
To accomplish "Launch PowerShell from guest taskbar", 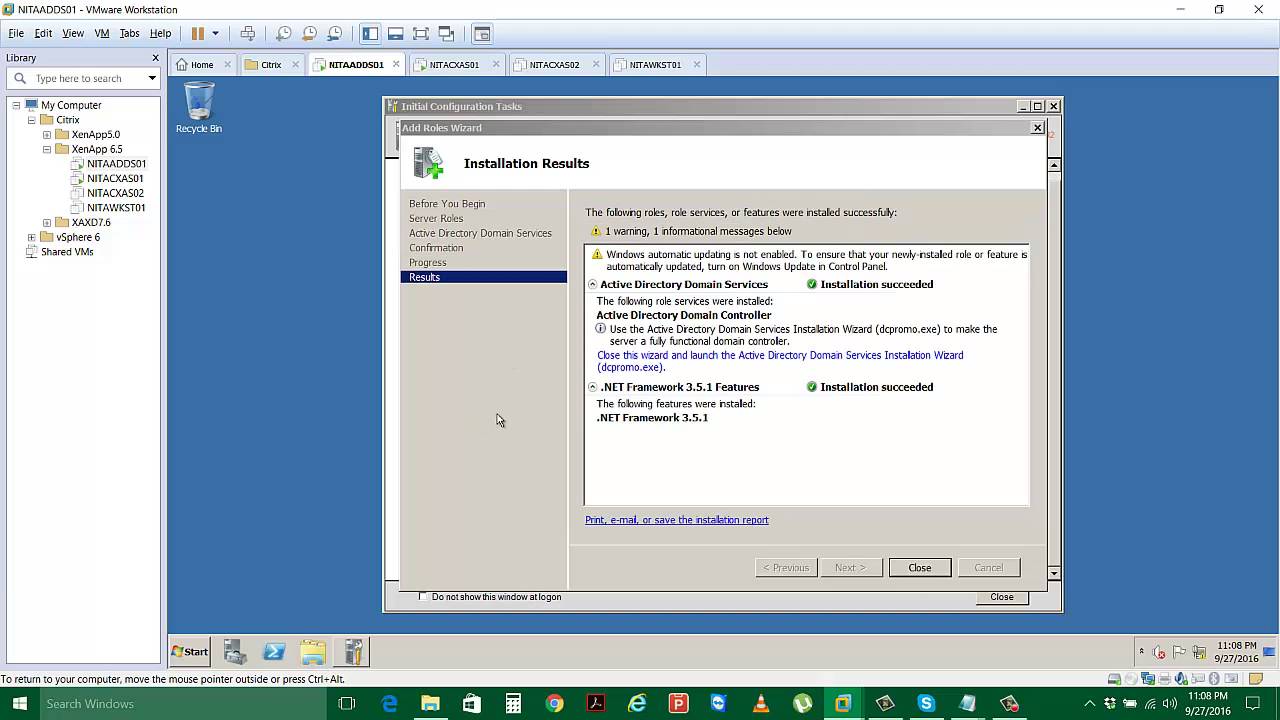I will (274, 652).
